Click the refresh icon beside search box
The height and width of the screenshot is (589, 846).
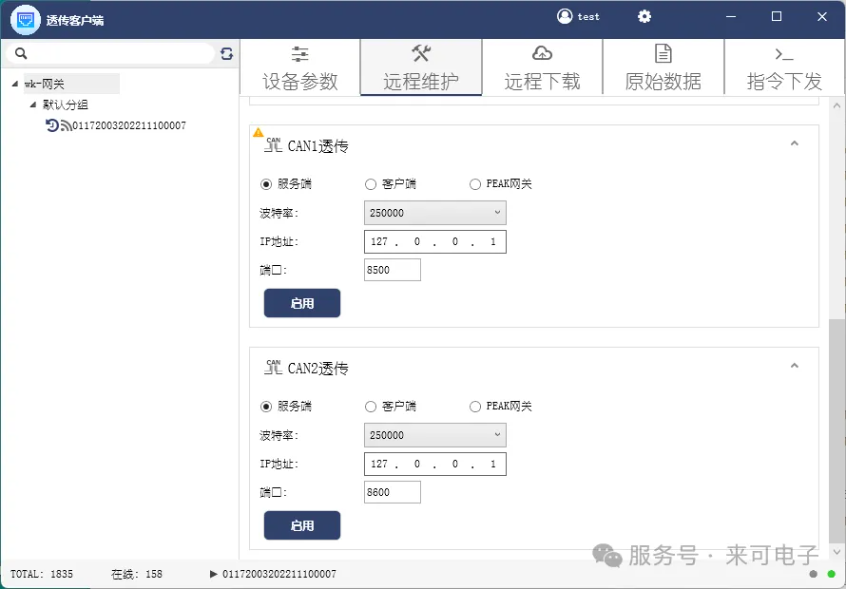(x=227, y=53)
